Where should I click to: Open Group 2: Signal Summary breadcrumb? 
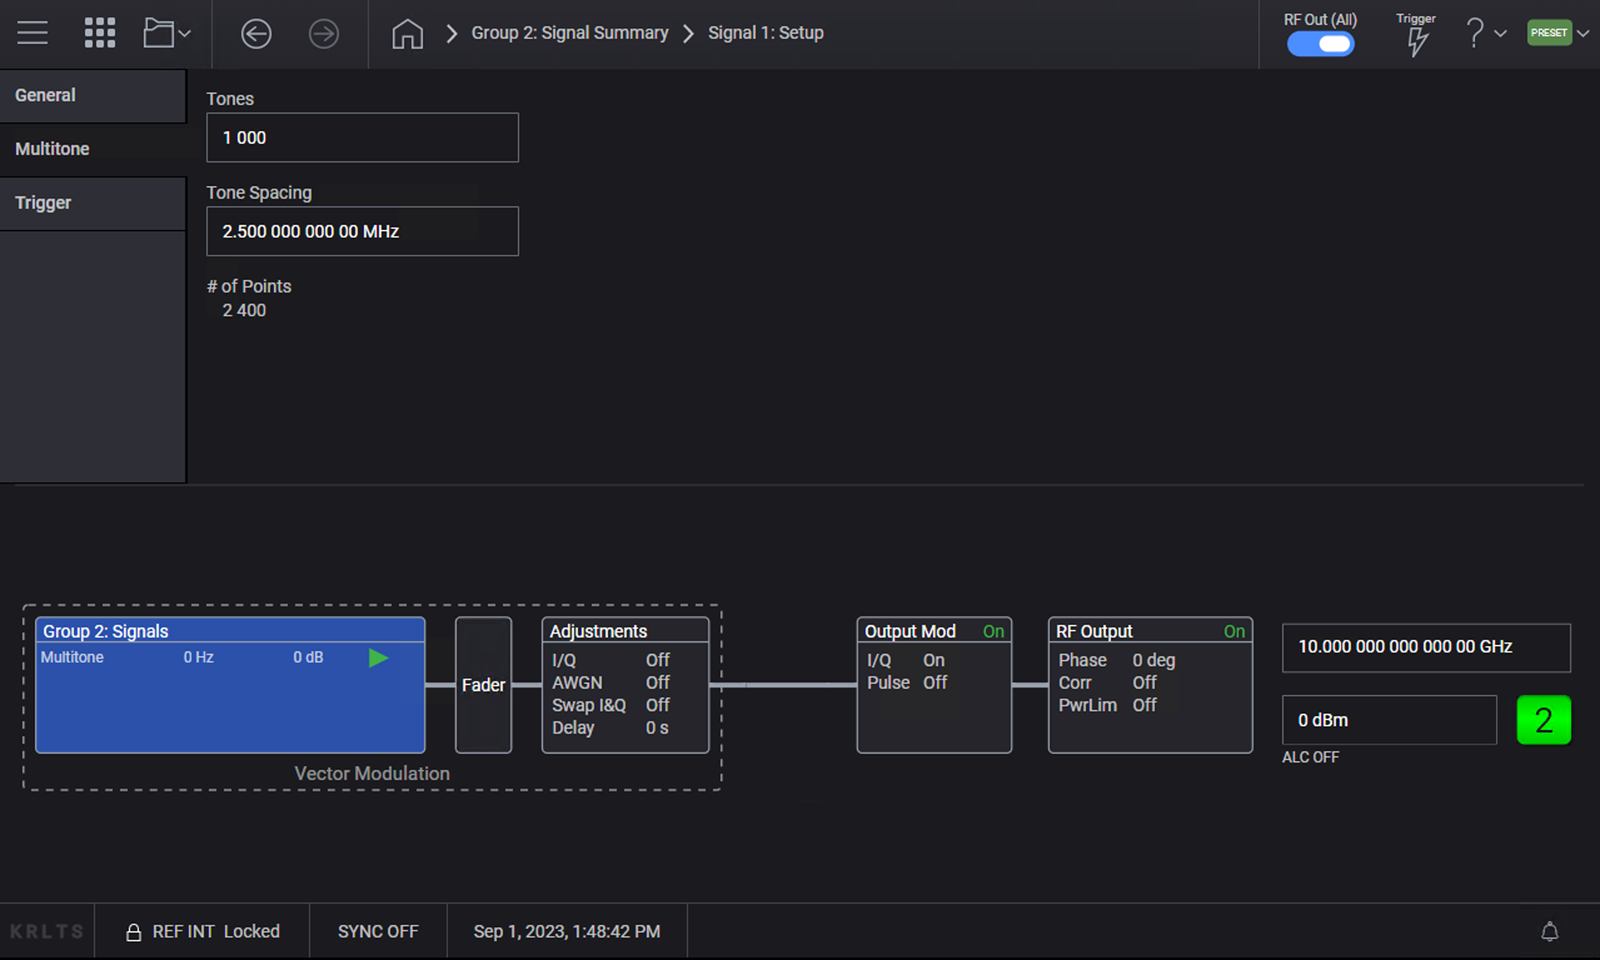tap(569, 33)
